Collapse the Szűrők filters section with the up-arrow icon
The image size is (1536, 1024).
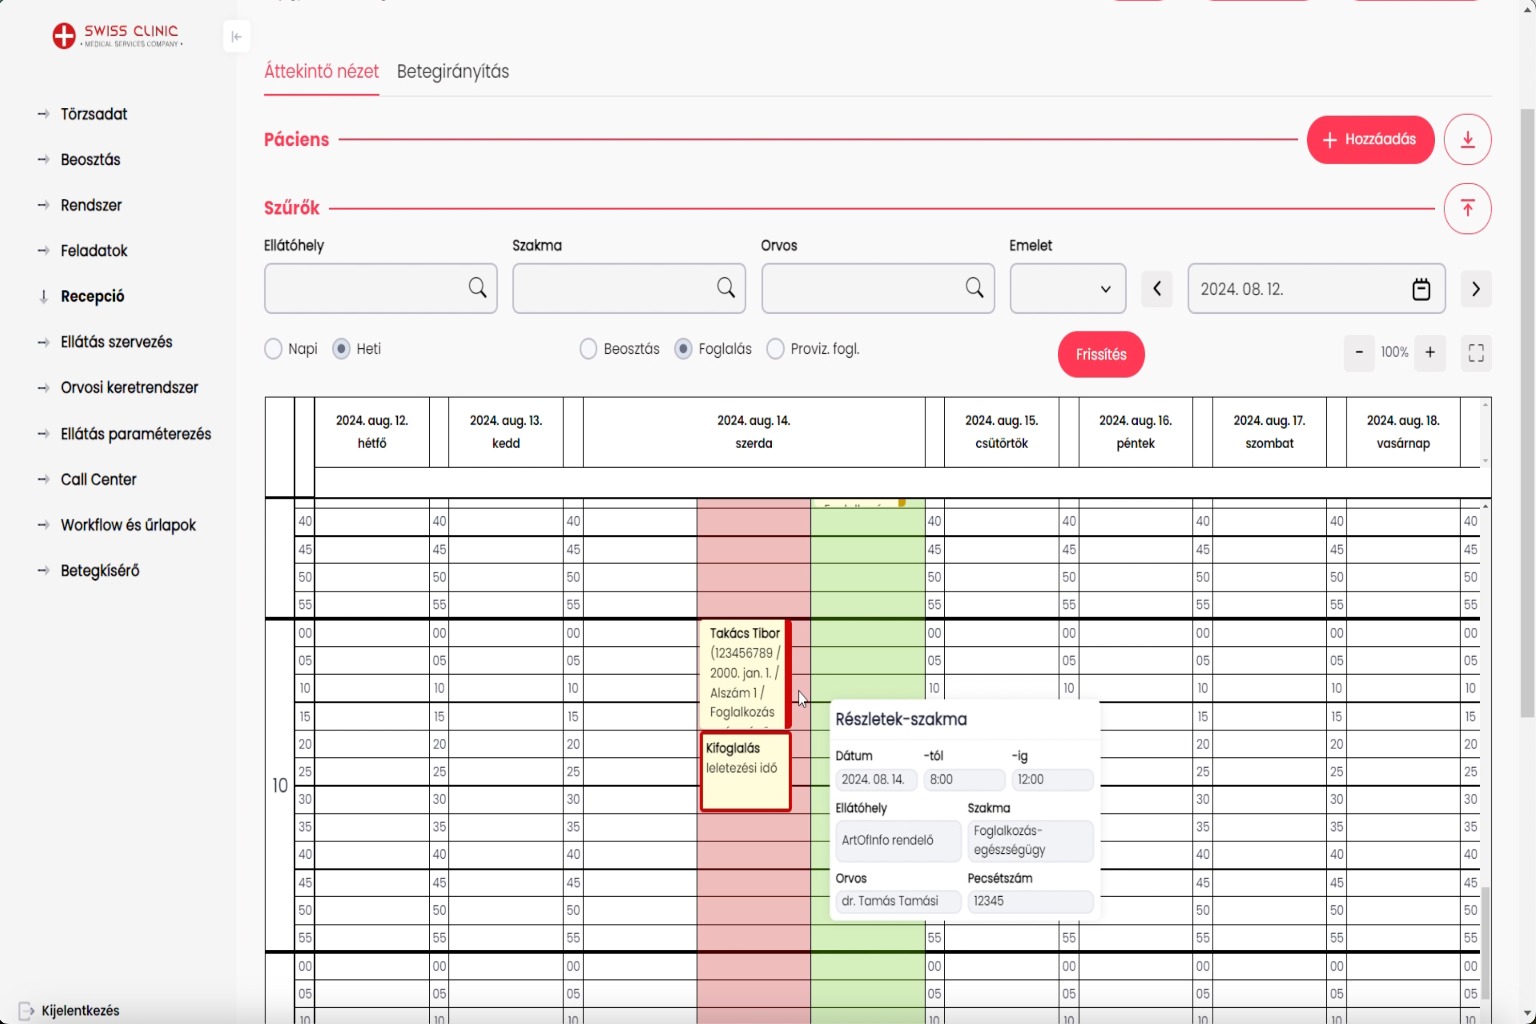[1467, 208]
